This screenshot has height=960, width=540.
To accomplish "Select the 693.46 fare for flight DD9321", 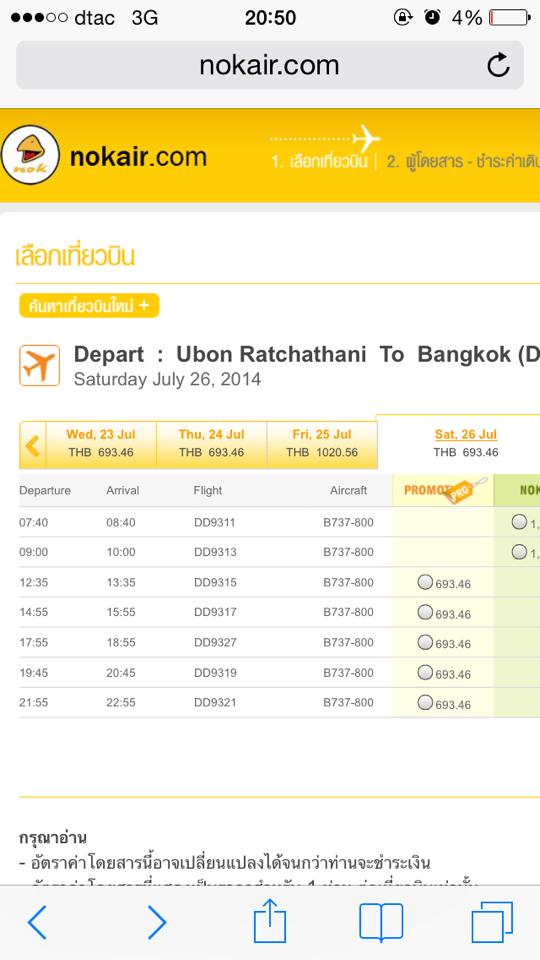I will pyautogui.click(x=425, y=702).
